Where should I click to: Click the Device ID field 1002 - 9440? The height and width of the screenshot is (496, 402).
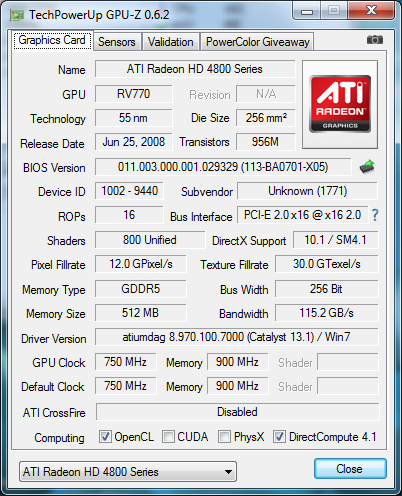pos(129,191)
